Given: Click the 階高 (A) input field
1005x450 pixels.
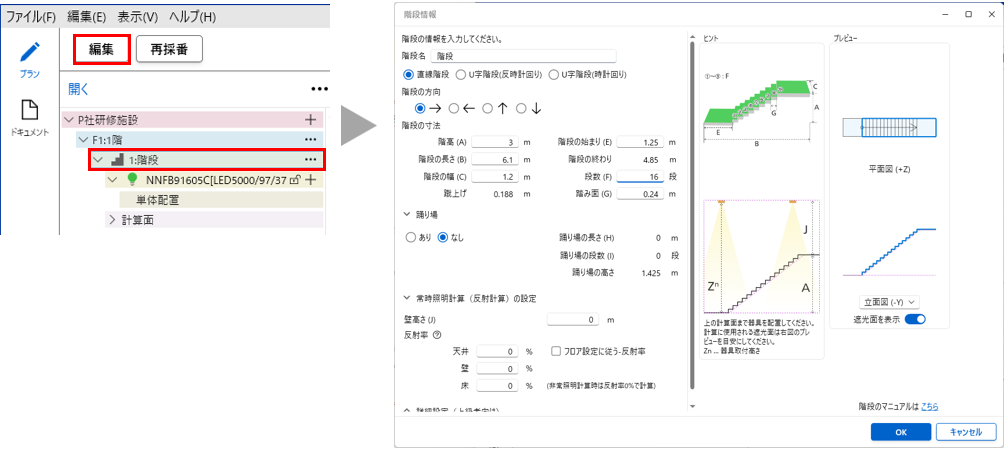Looking at the screenshot, I should (x=493, y=143).
